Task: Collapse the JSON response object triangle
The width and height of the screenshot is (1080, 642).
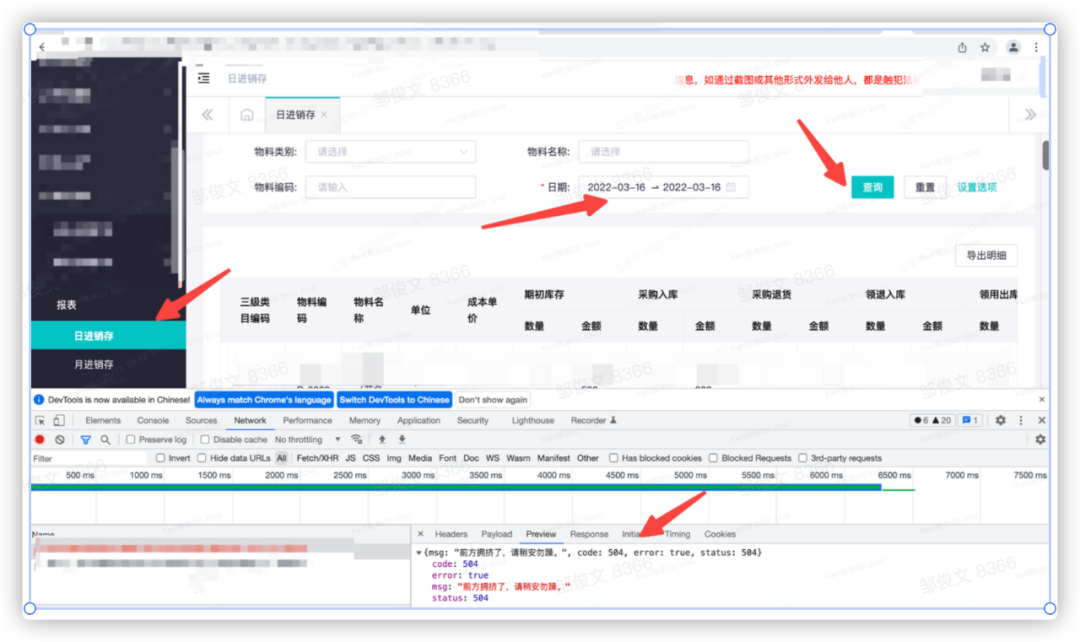Action: pyautogui.click(x=419, y=552)
